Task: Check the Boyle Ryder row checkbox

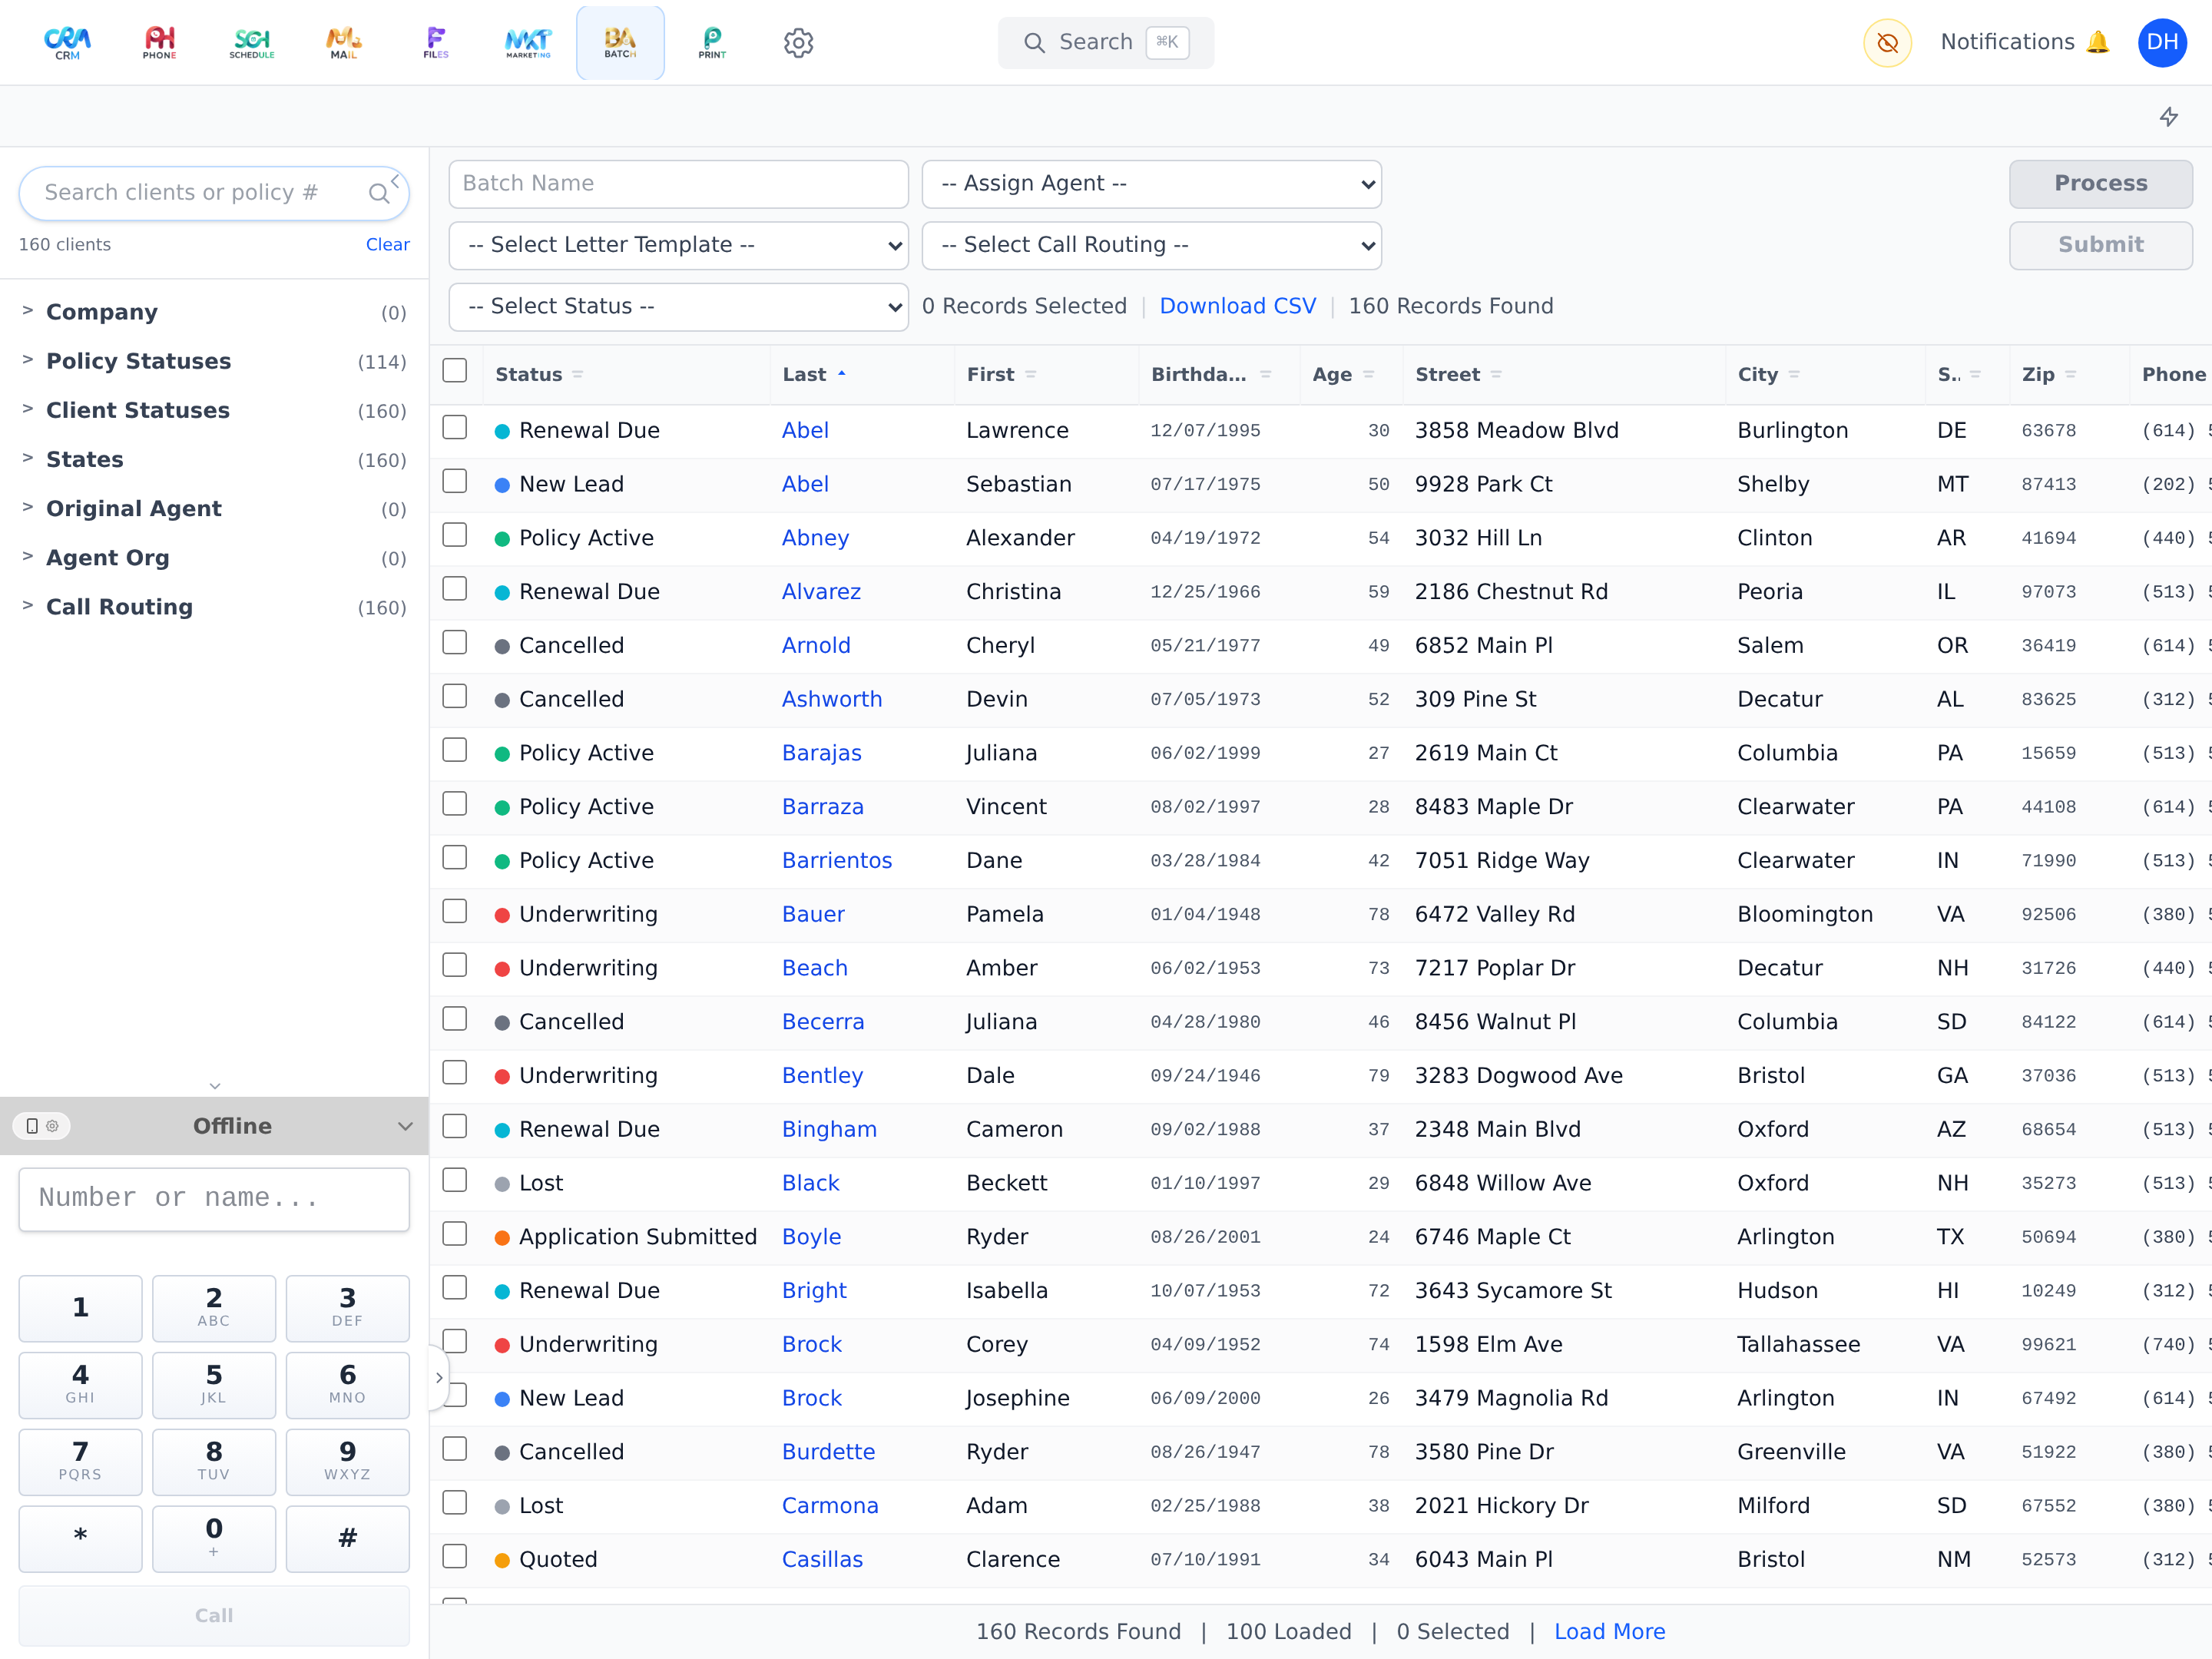Action: pos(455,1234)
